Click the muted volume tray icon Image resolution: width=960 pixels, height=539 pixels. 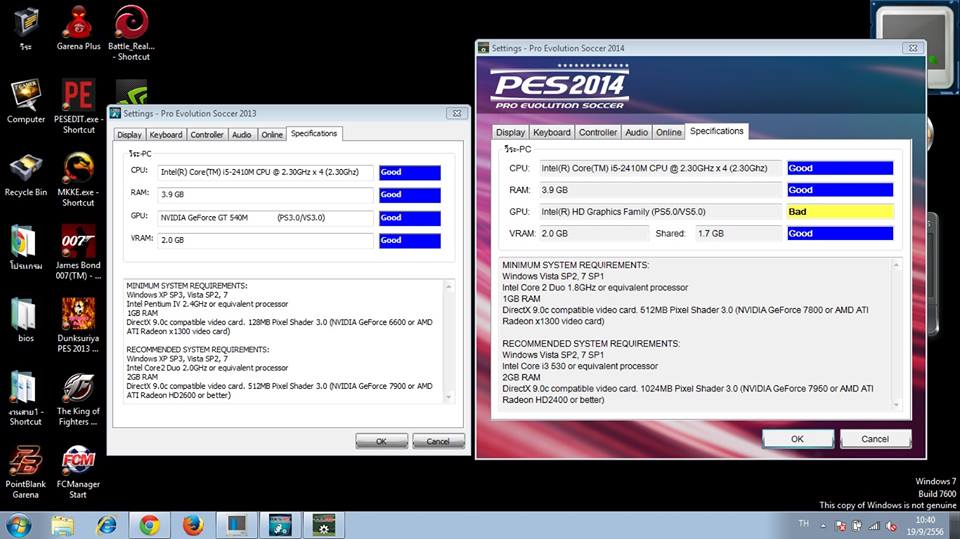(891, 526)
